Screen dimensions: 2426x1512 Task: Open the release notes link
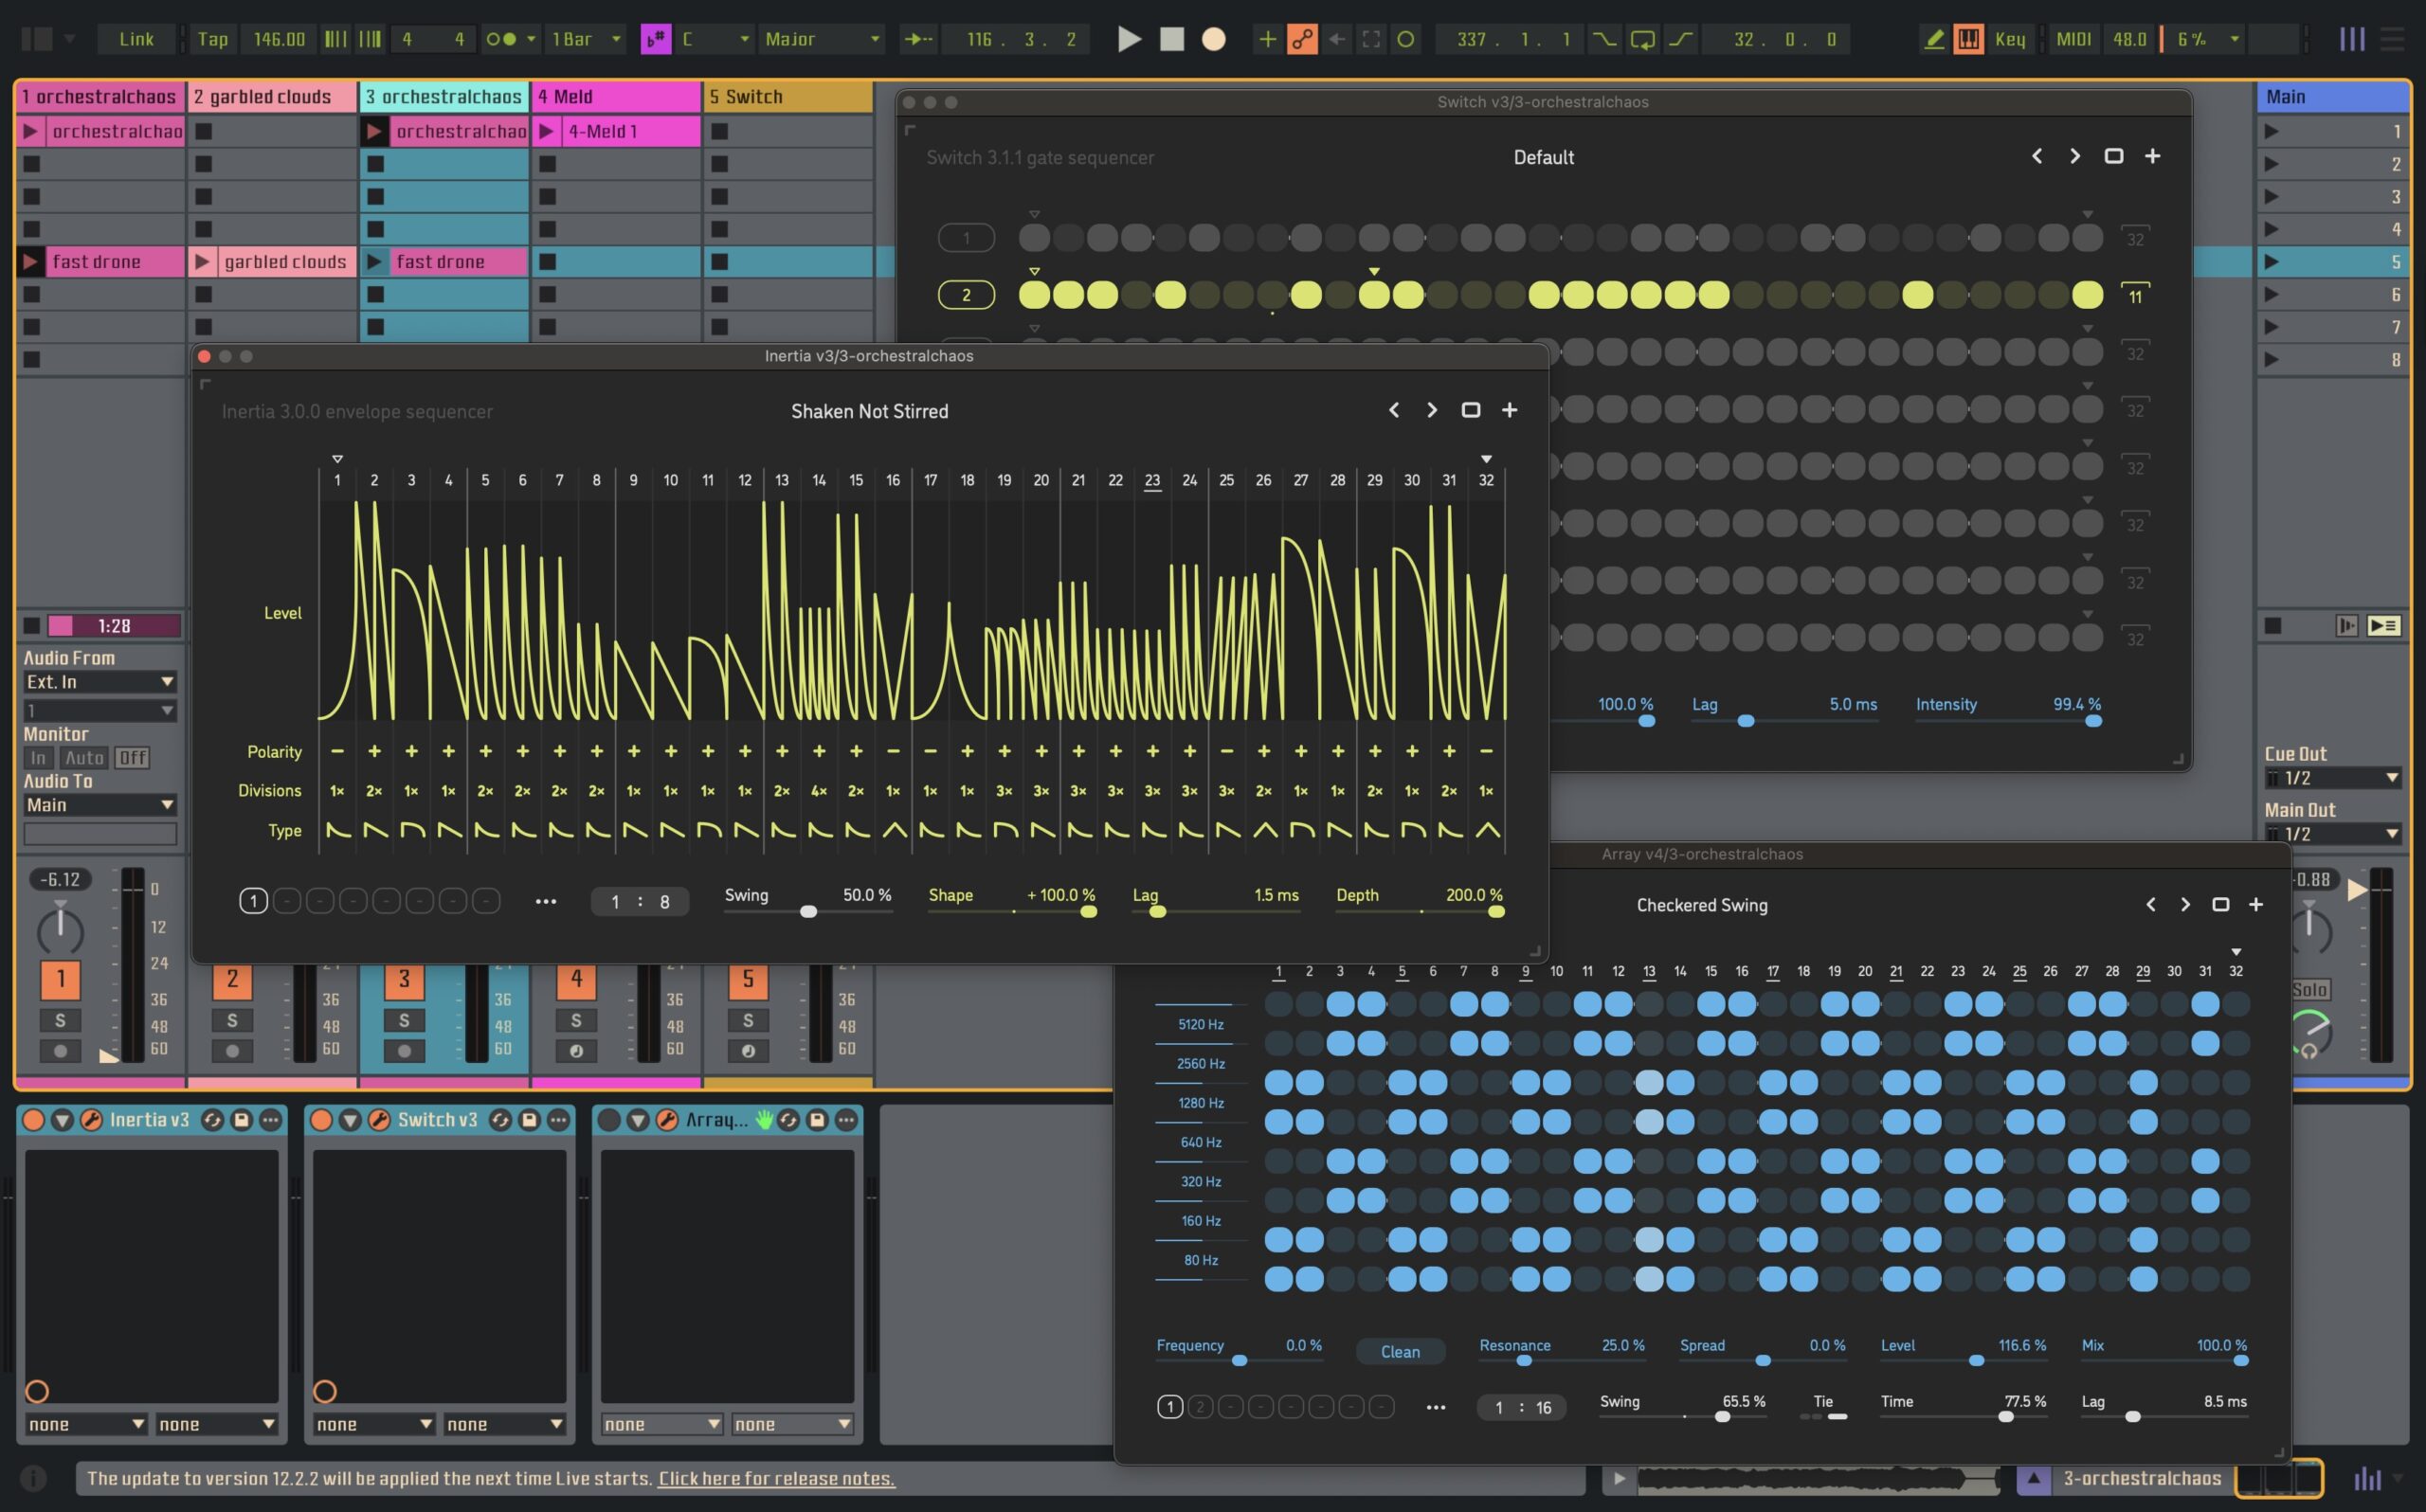tap(776, 1478)
